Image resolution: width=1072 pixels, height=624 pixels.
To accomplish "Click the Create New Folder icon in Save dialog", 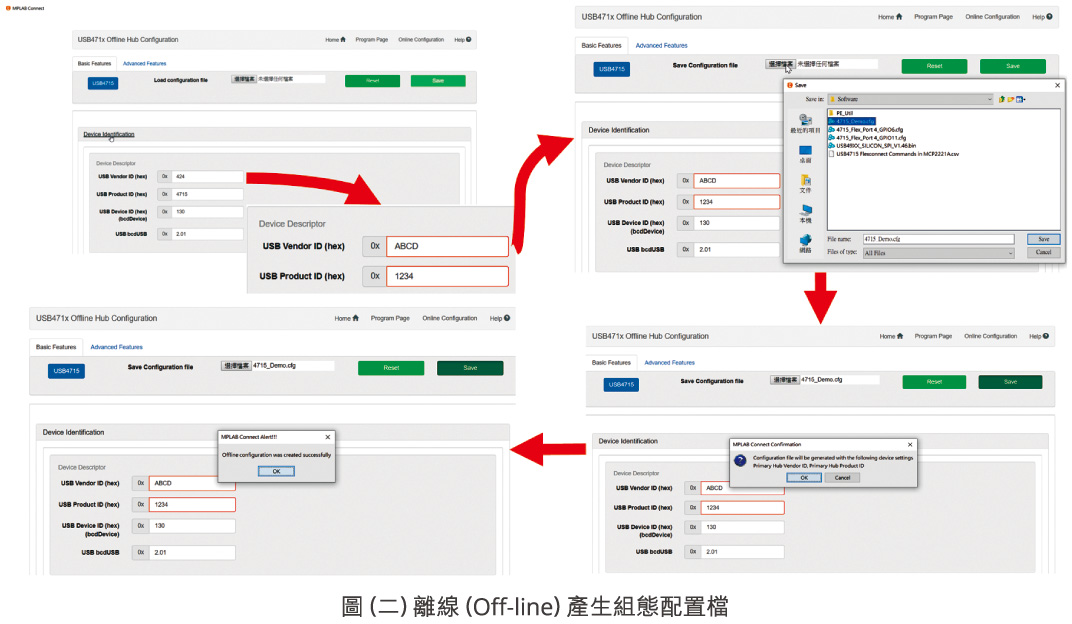I will pyautogui.click(x=1012, y=99).
